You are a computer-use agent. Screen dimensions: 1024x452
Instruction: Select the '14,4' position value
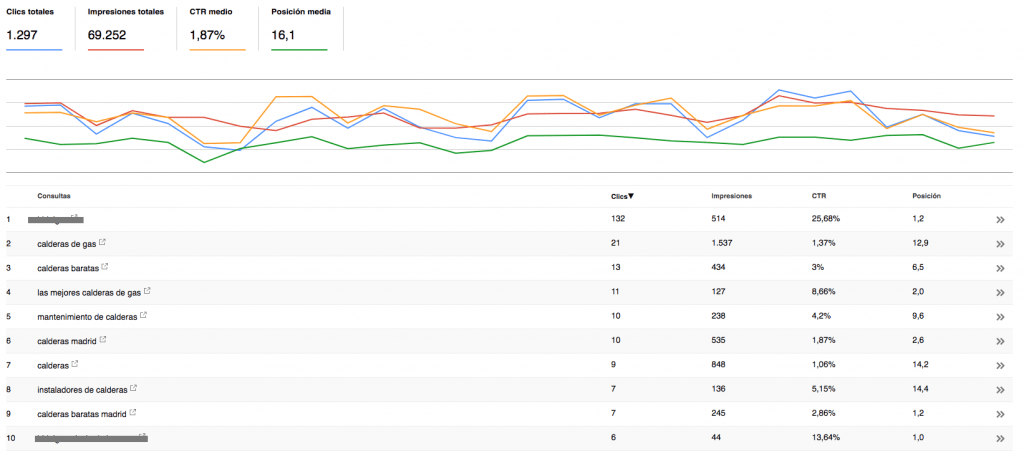pyautogui.click(x=921, y=389)
